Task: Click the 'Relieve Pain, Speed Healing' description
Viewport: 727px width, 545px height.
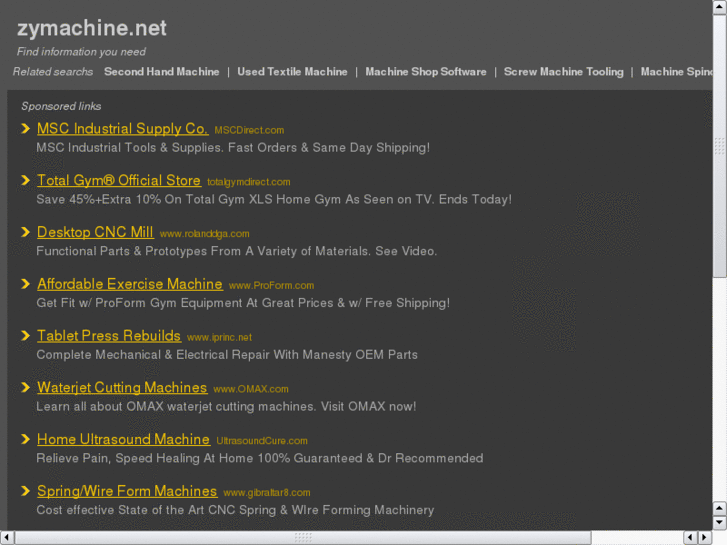Action: pyautogui.click(x=260, y=458)
